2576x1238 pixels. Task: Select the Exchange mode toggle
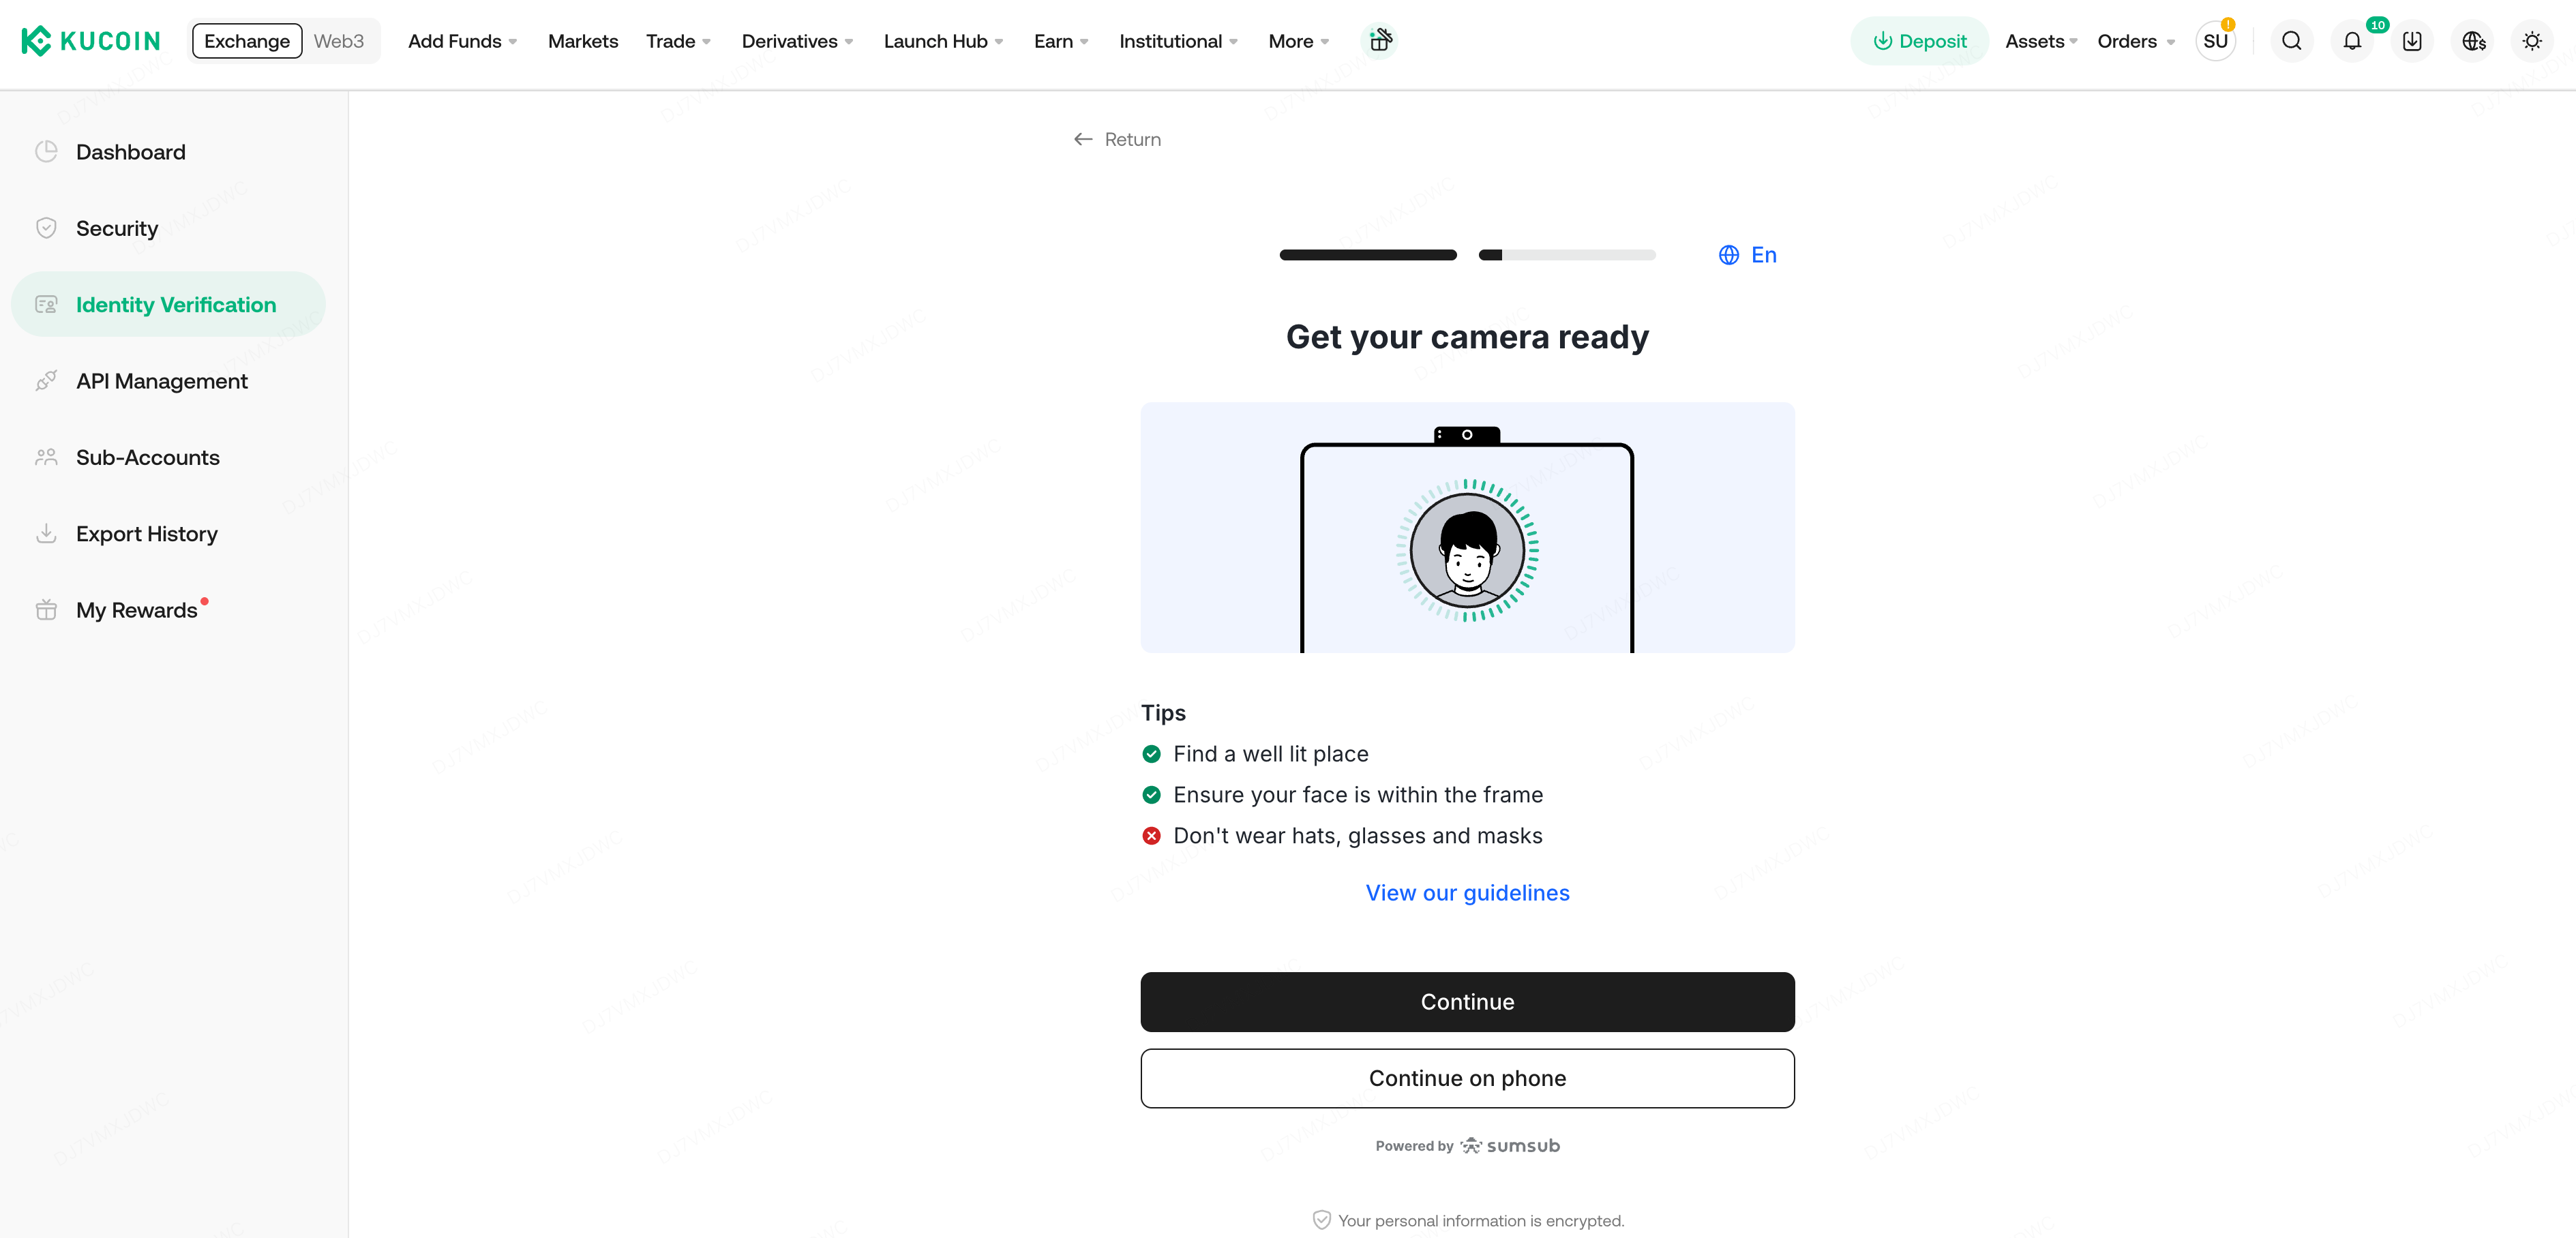tap(247, 41)
